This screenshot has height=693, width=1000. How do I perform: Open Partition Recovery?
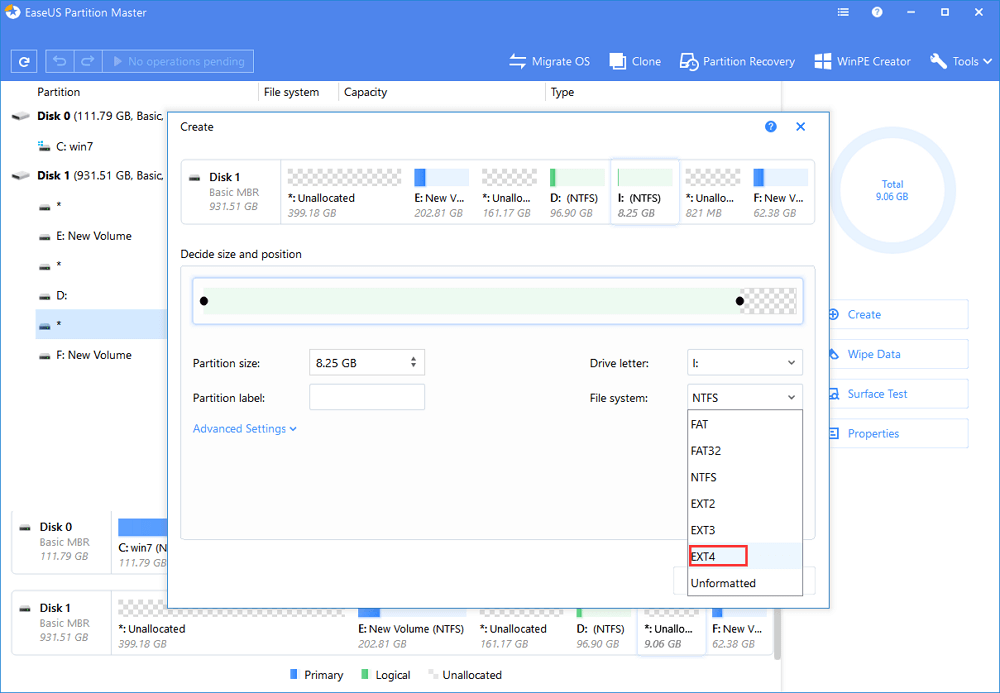pyautogui.click(x=737, y=62)
